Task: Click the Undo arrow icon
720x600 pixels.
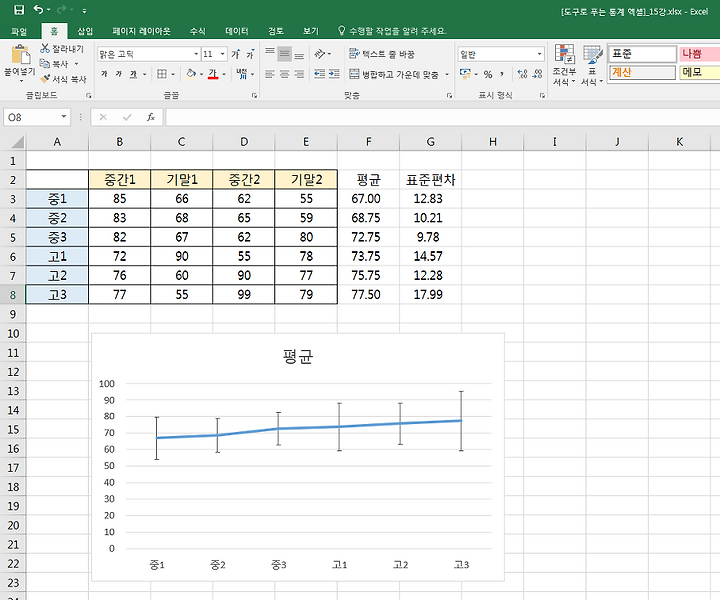Action: click(x=39, y=10)
